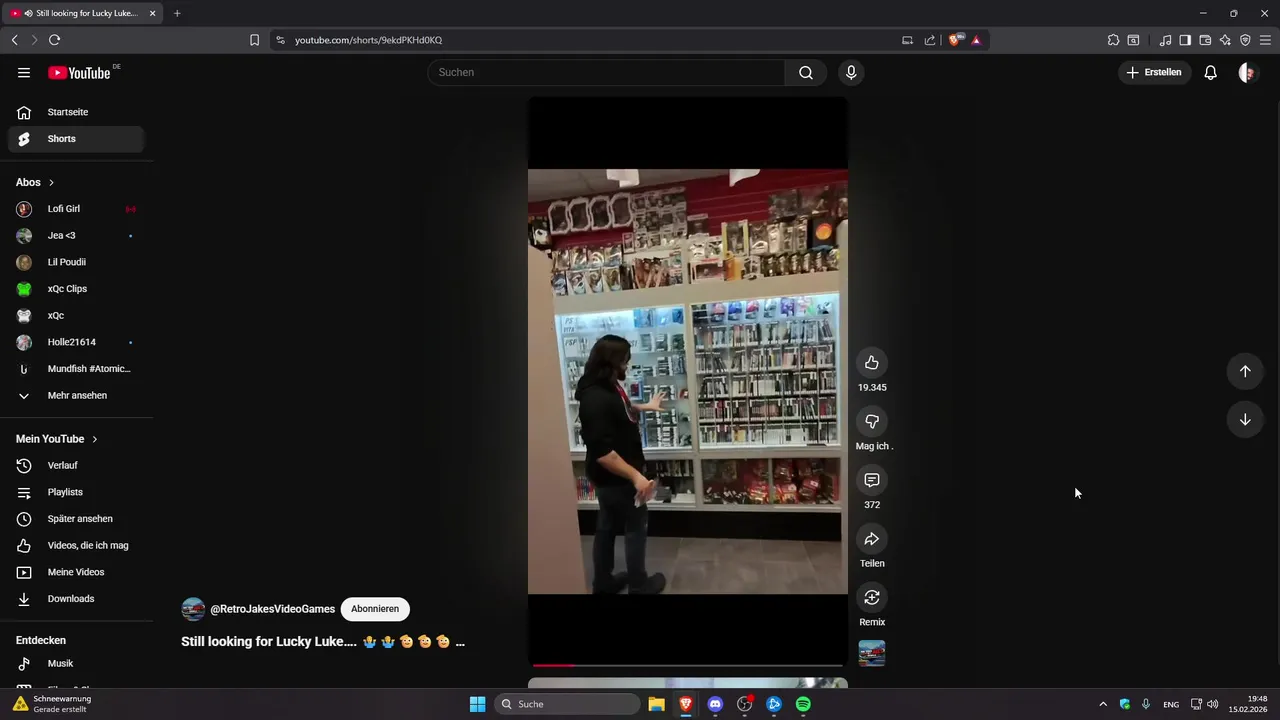The image size is (1280, 720).
Task: Open browser extensions puzzle icon
Action: coord(1113,40)
